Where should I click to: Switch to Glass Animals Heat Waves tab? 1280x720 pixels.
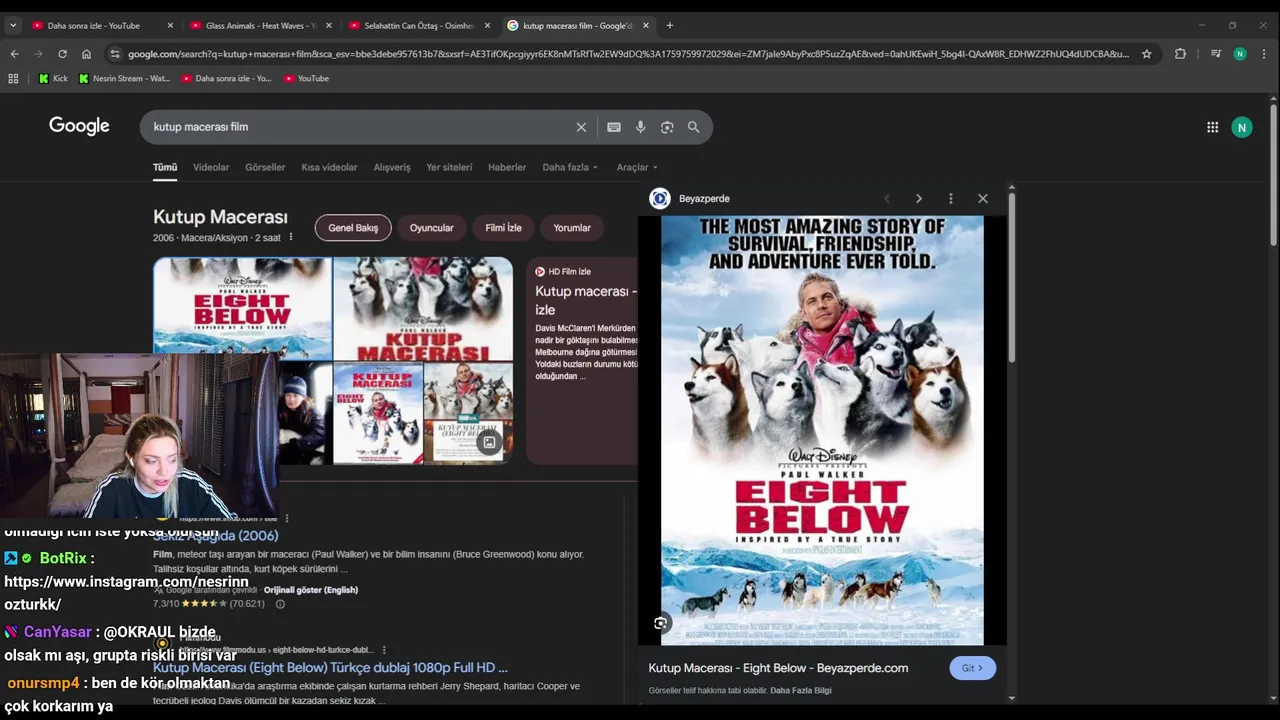[260, 25]
